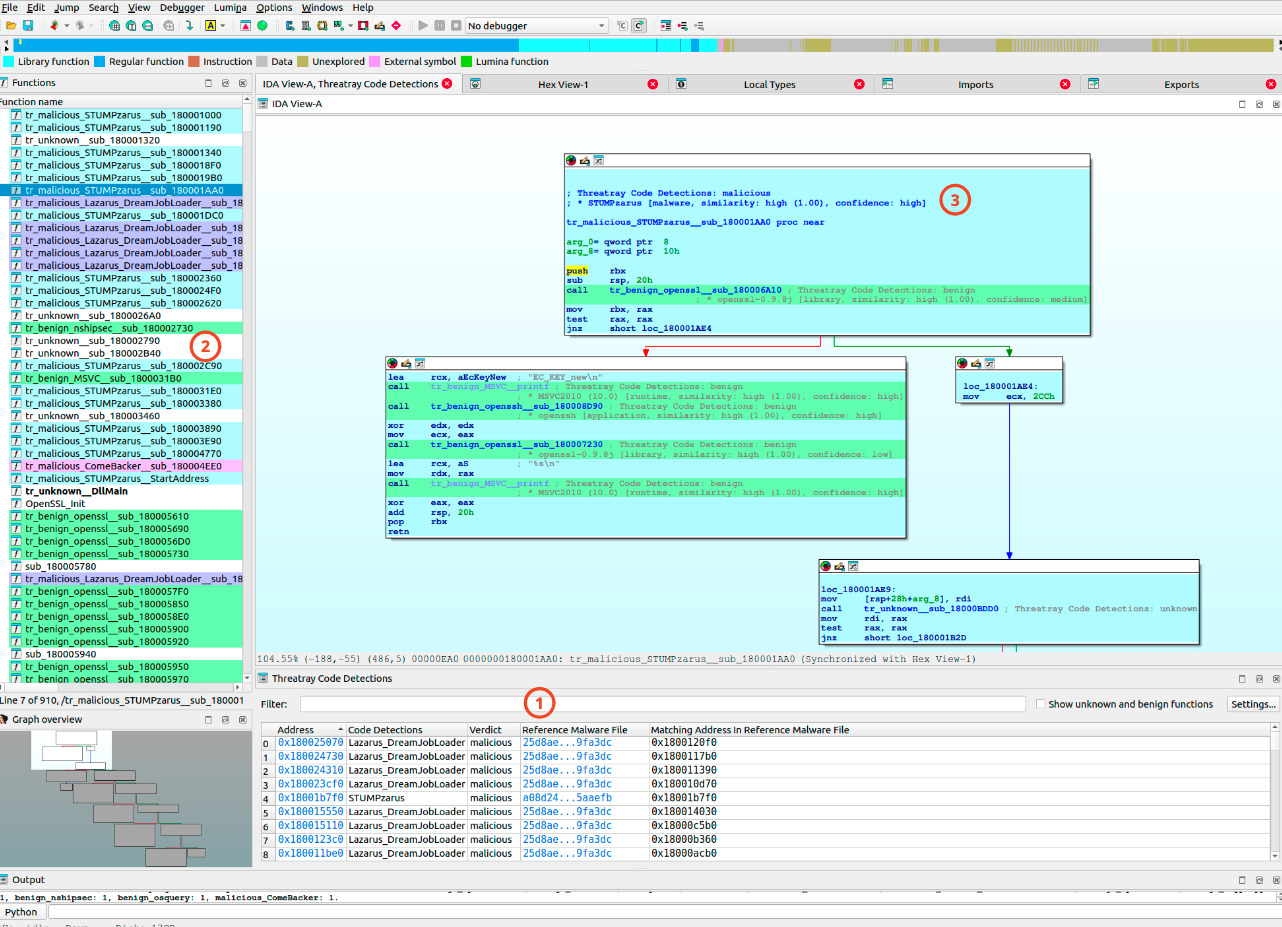The height and width of the screenshot is (927, 1282).
Task: Jump back with the back arrow icon
Action: [53, 25]
